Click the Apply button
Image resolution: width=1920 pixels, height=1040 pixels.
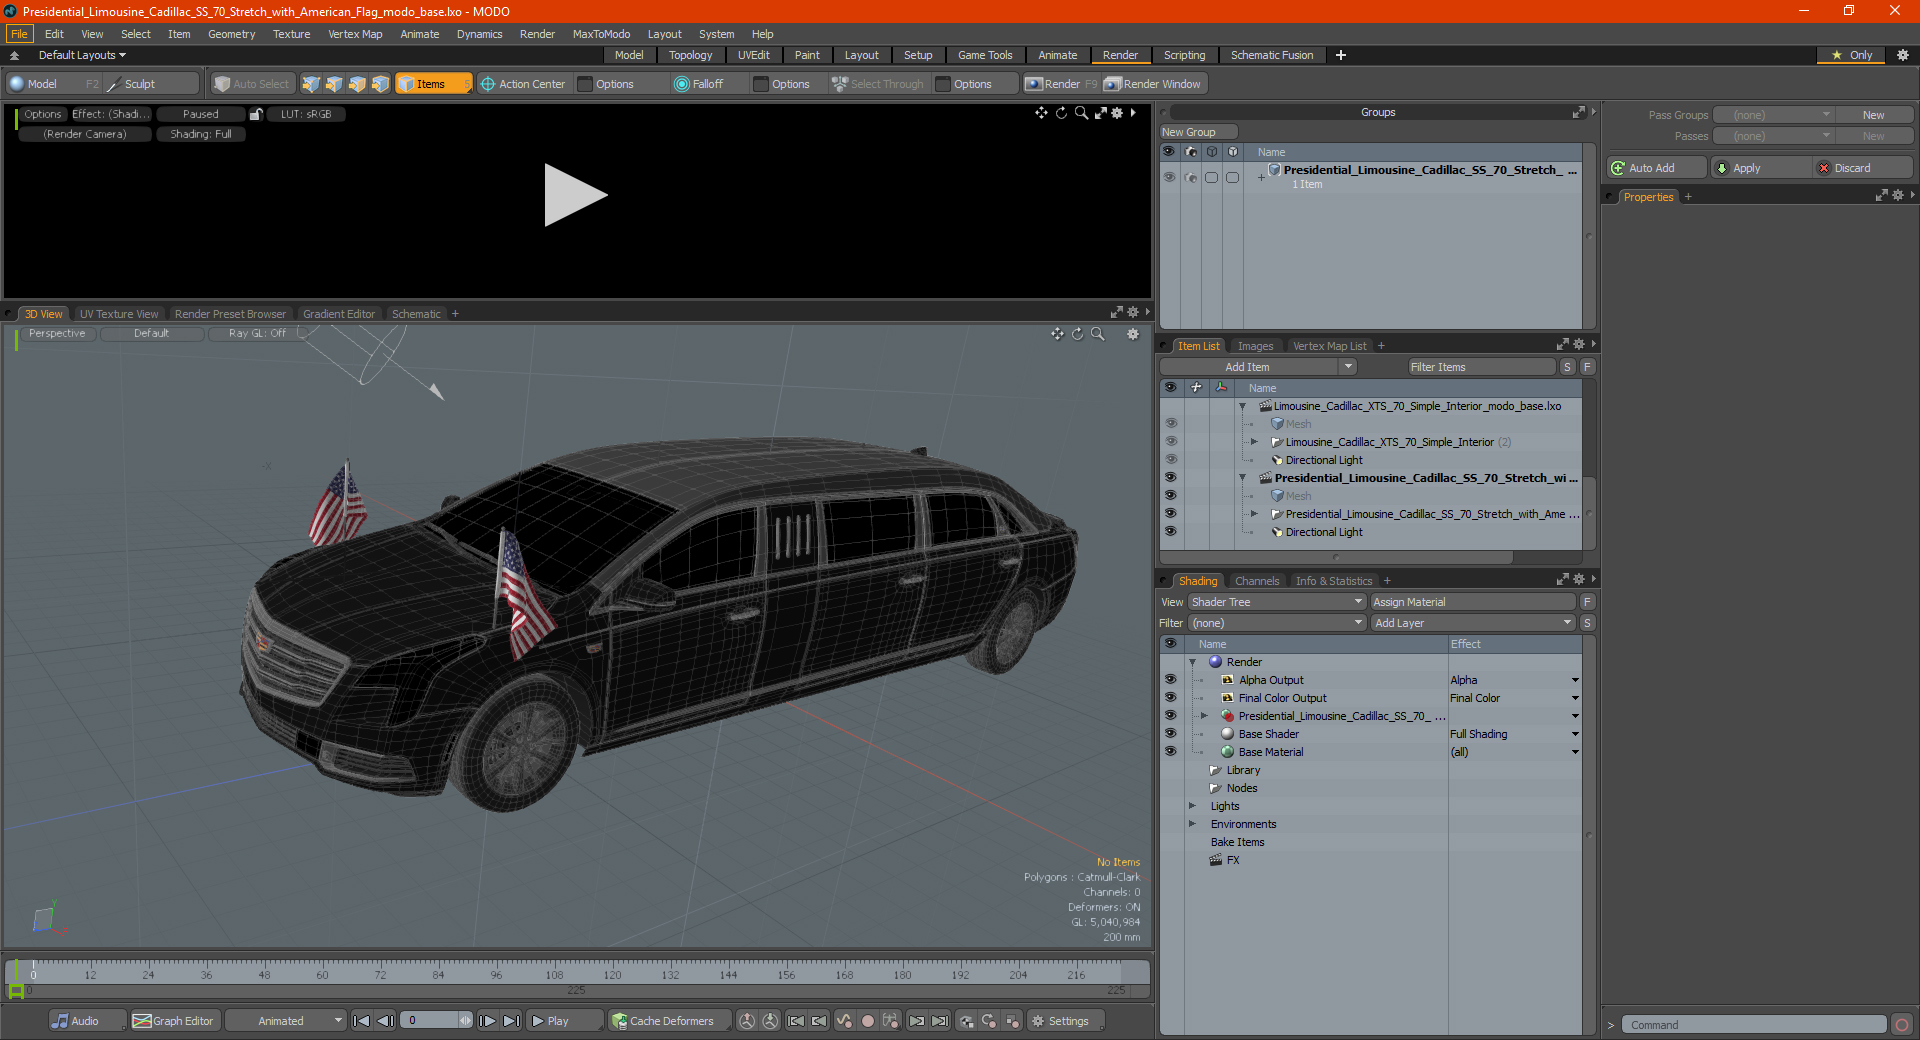pos(1760,168)
